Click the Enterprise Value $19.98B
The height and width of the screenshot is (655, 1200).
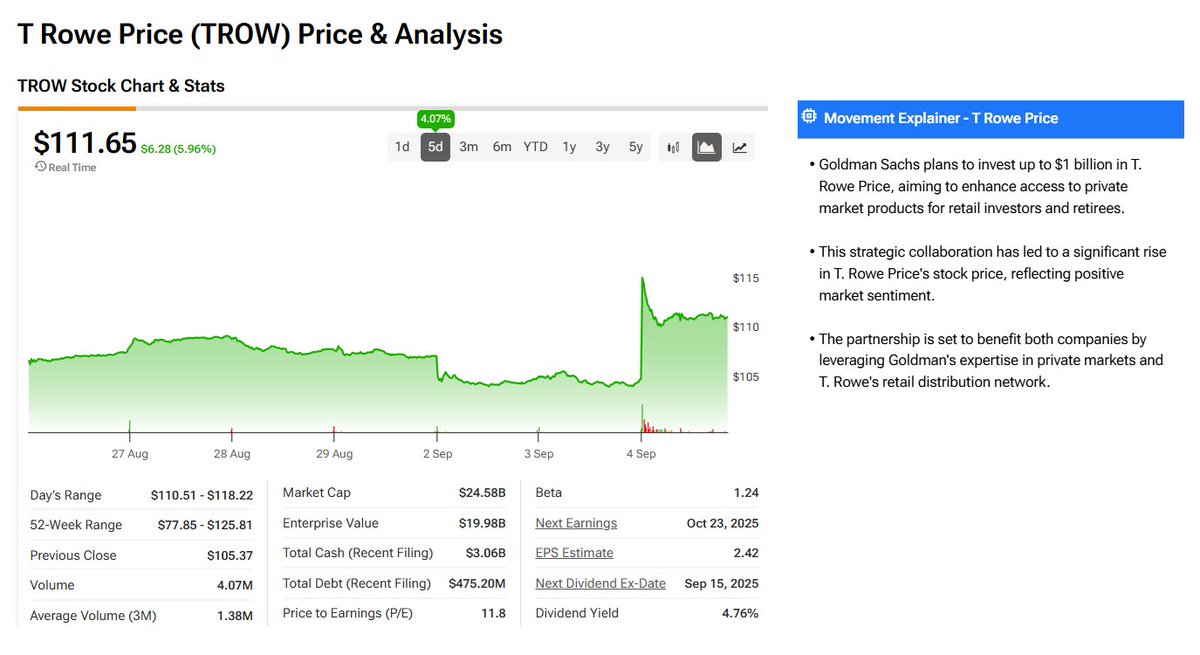click(x=482, y=523)
